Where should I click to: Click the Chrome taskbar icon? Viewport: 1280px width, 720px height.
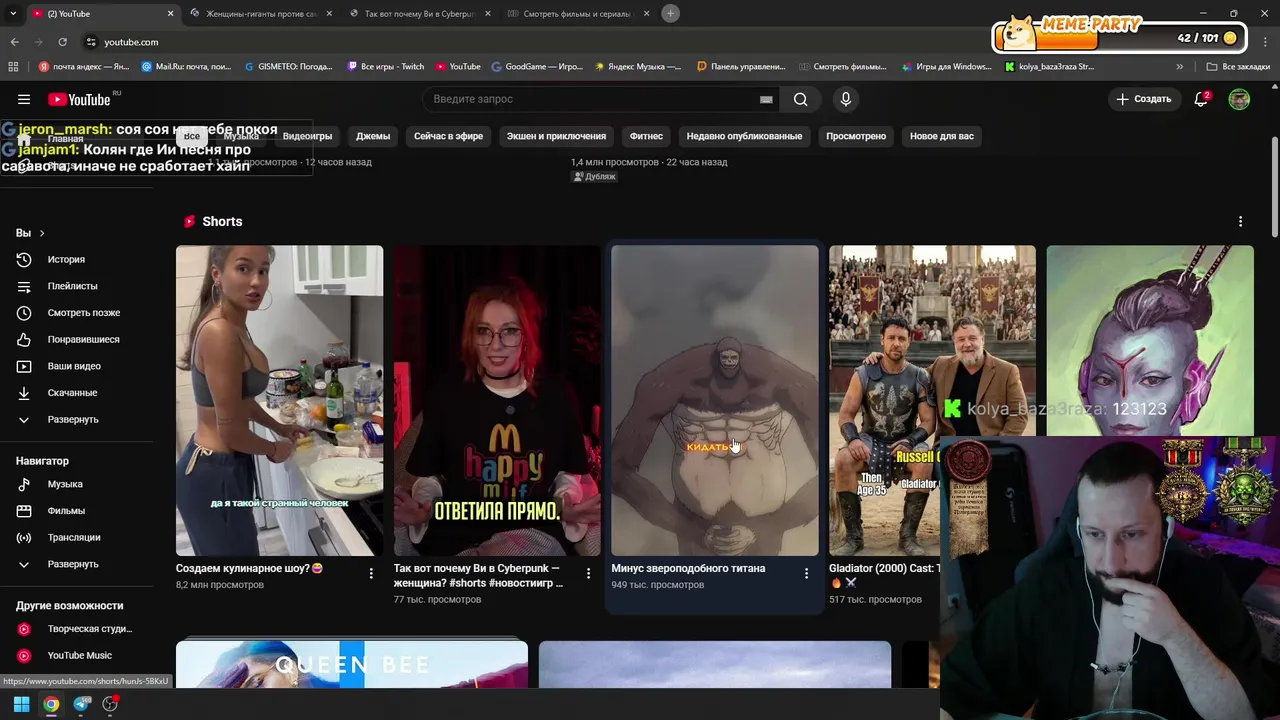pyautogui.click(x=51, y=704)
